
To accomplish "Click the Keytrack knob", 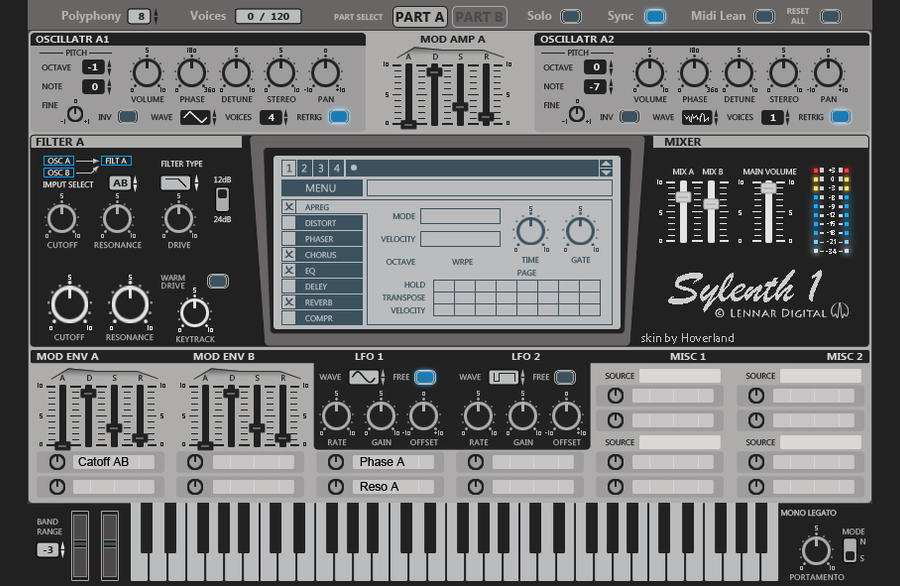I will (x=195, y=313).
